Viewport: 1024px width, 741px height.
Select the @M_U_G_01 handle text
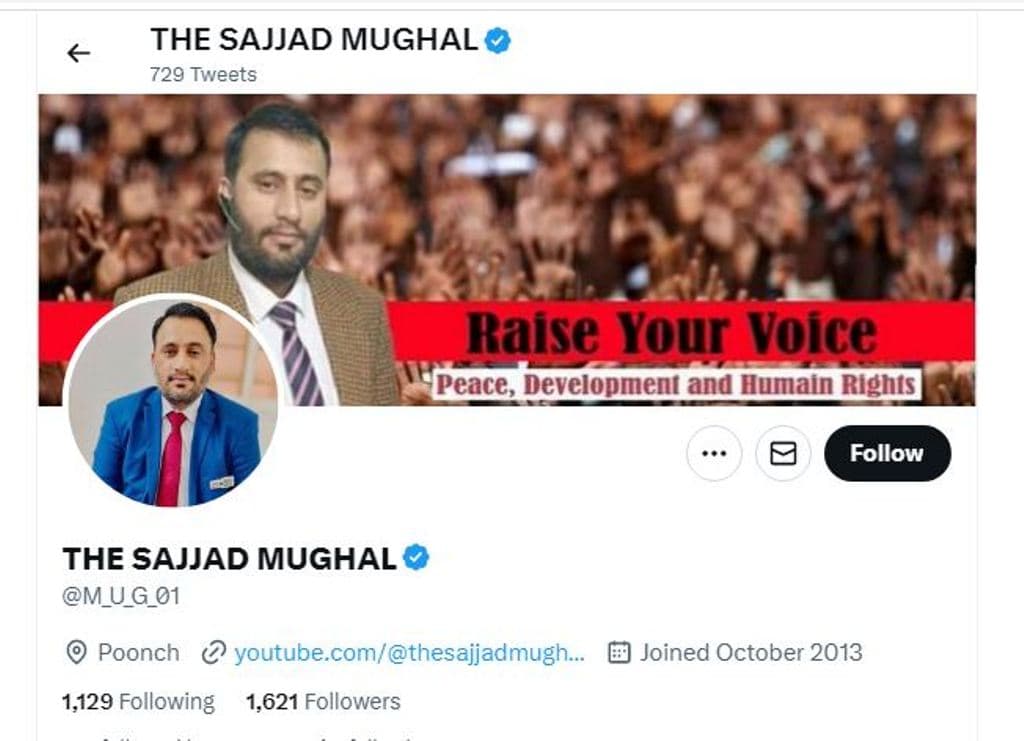pyautogui.click(x=121, y=597)
